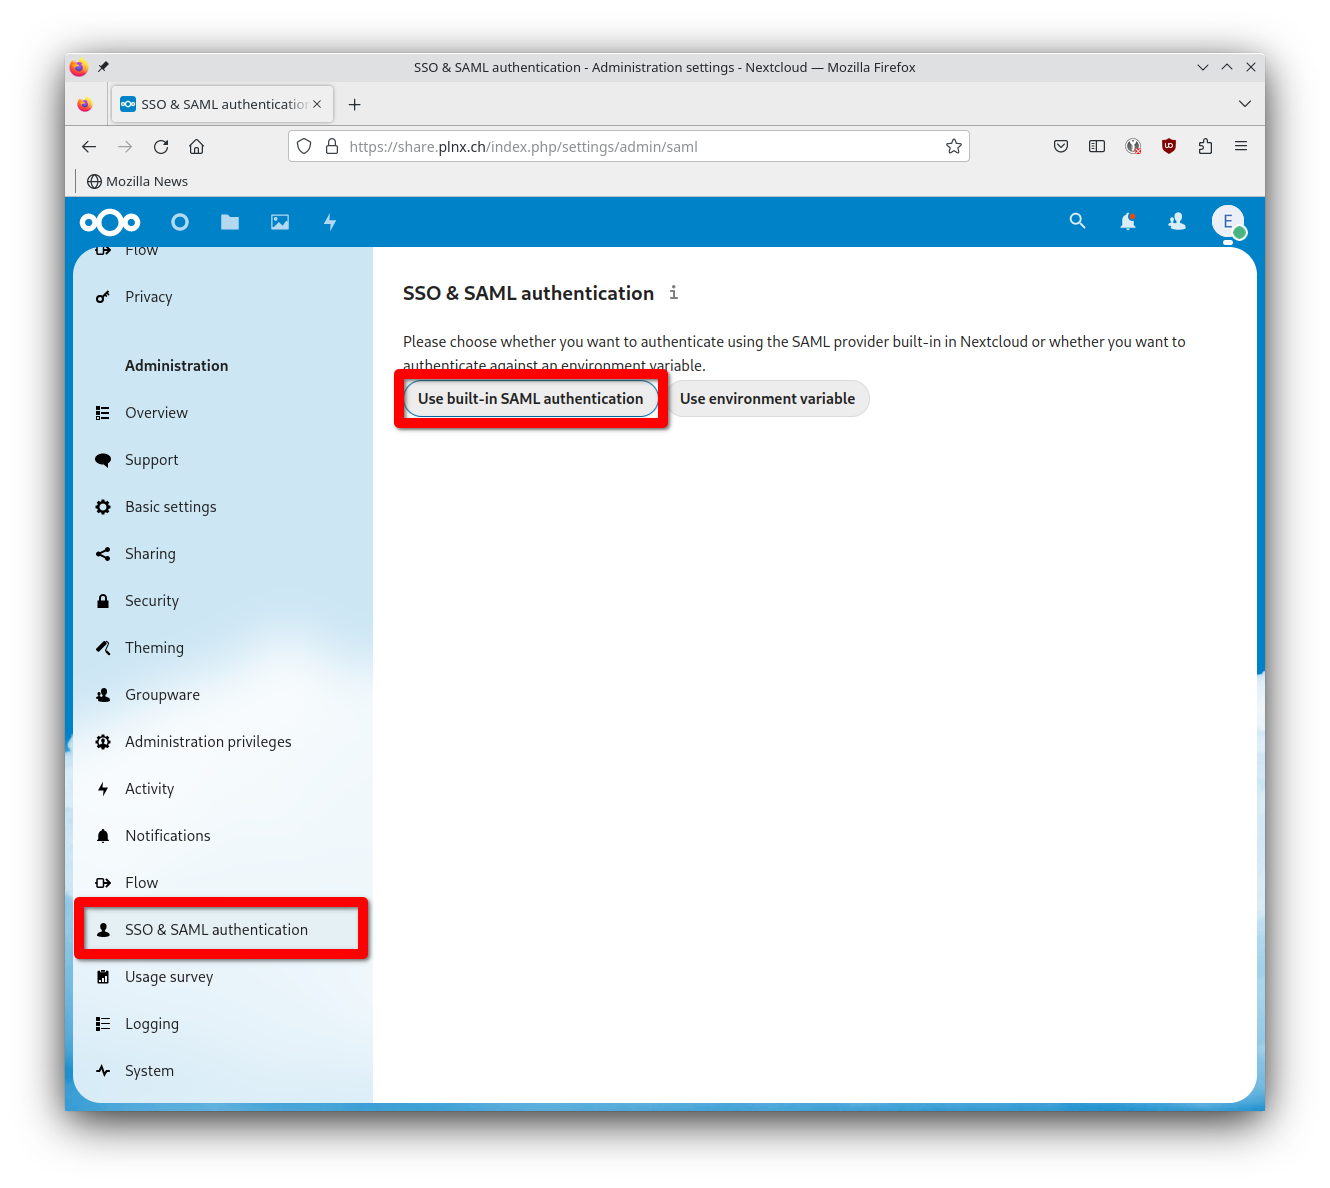
Task: Open the notifications bell
Action: [1127, 222]
